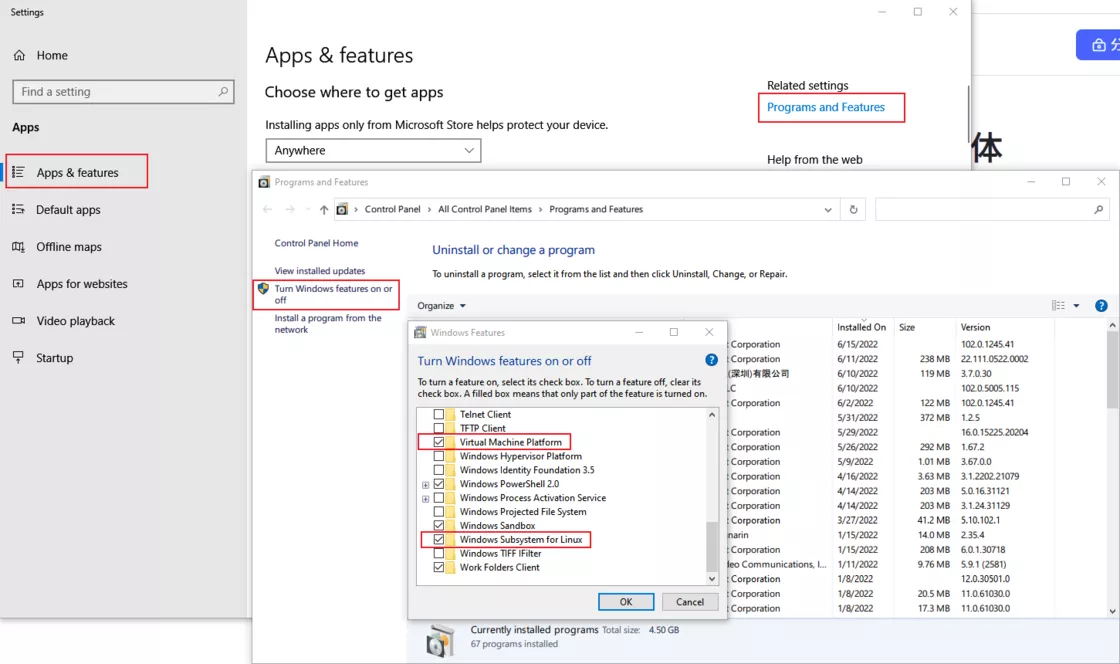Focus the Programs and Features search field

pyautogui.click(x=991, y=209)
